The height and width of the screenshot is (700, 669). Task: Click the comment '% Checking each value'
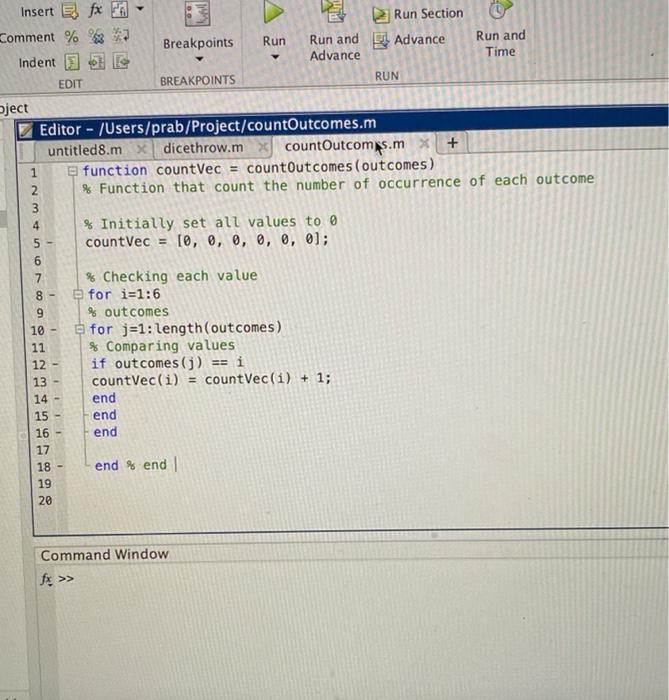(172, 276)
